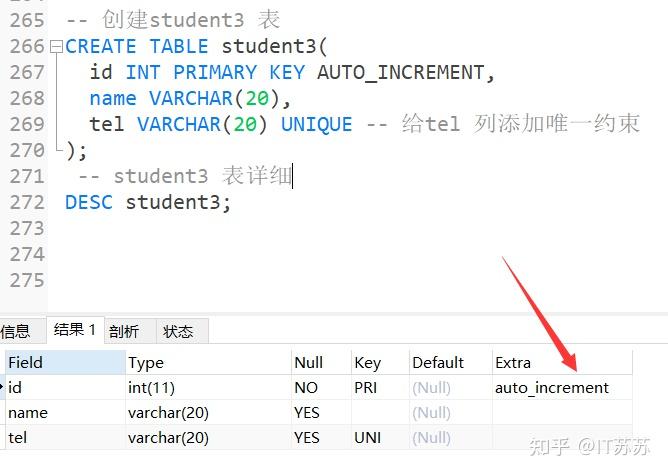Click (Null) default cell in id row
The width and height of the screenshot is (668, 475).
(x=451, y=388)
